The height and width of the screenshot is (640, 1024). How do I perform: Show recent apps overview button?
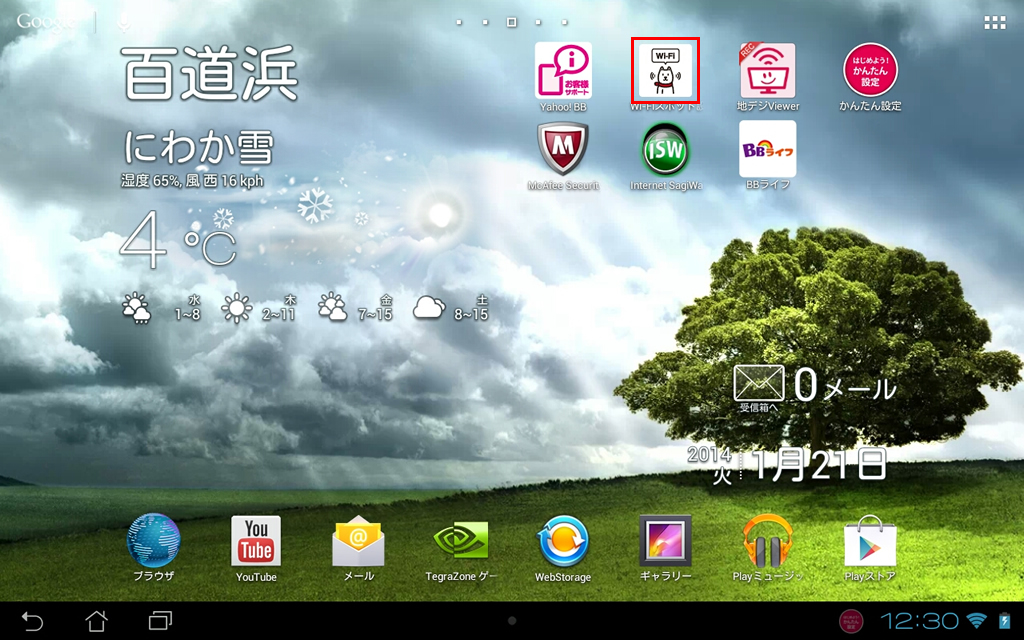click(x=160, y=620)
